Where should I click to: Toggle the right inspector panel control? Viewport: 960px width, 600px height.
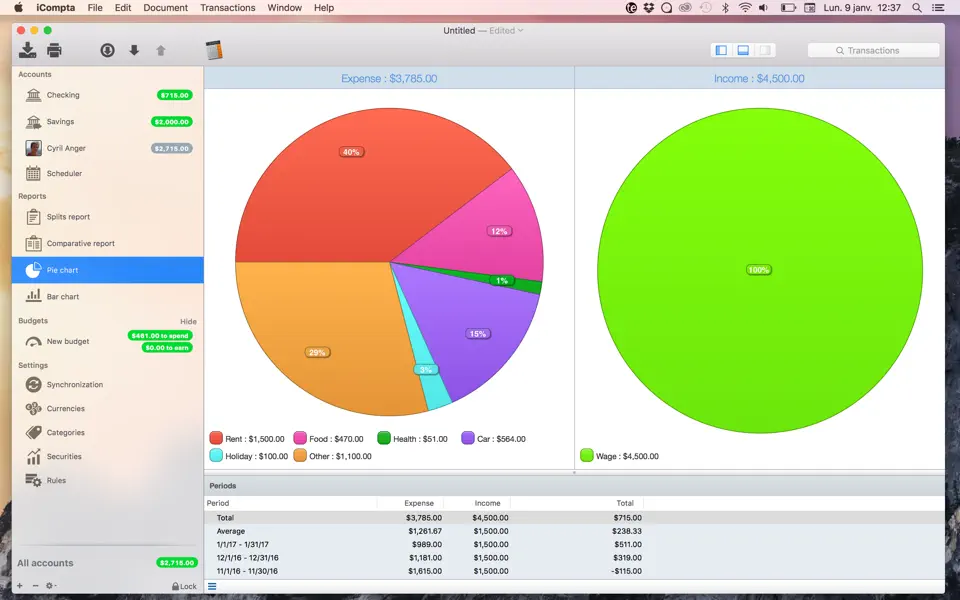click(x=763, y=50)
